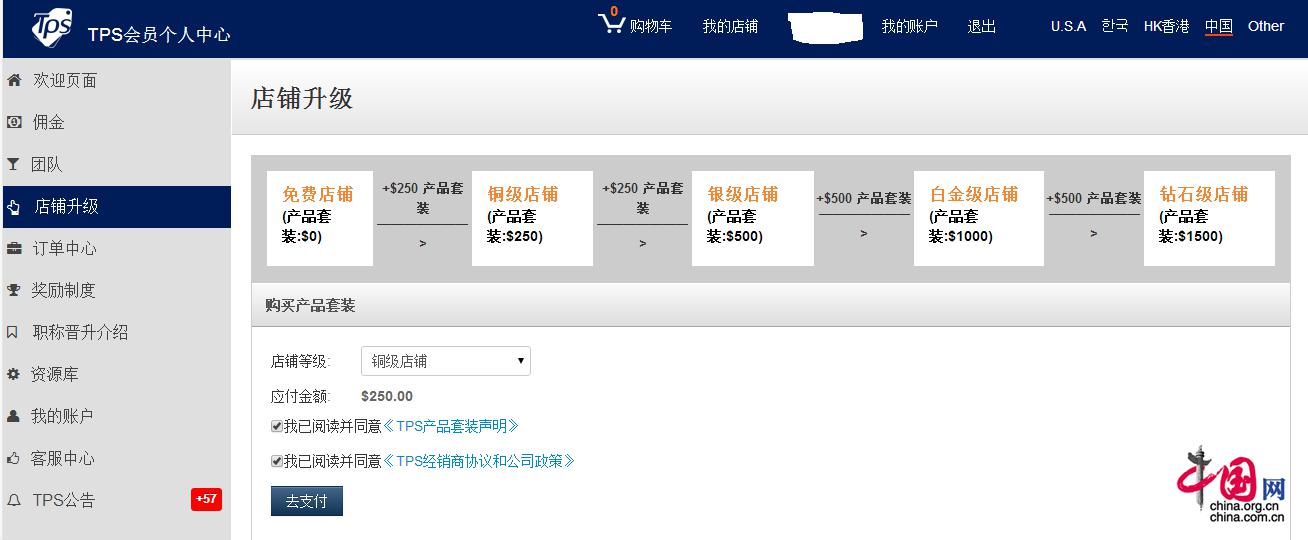Select the 钻石级店铺 tier card

1208,218
